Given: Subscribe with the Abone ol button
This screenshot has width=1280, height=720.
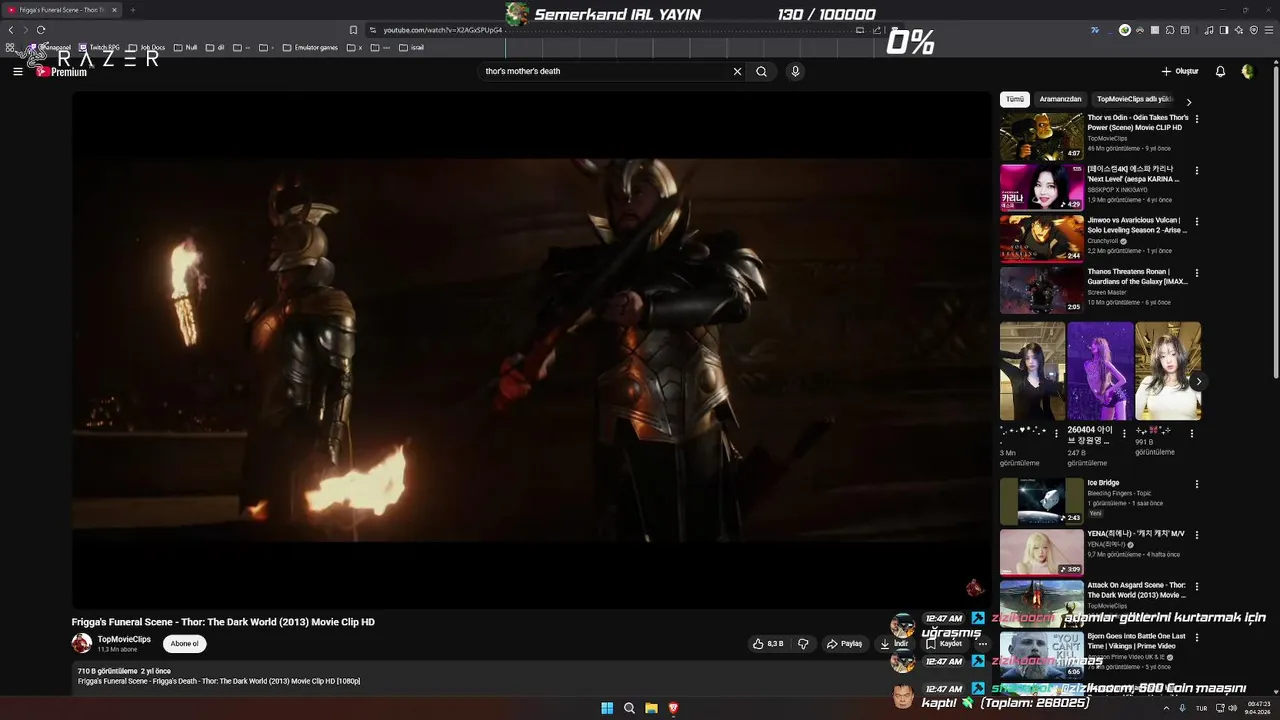Looking at the screenshot, I should pos(184,644).
